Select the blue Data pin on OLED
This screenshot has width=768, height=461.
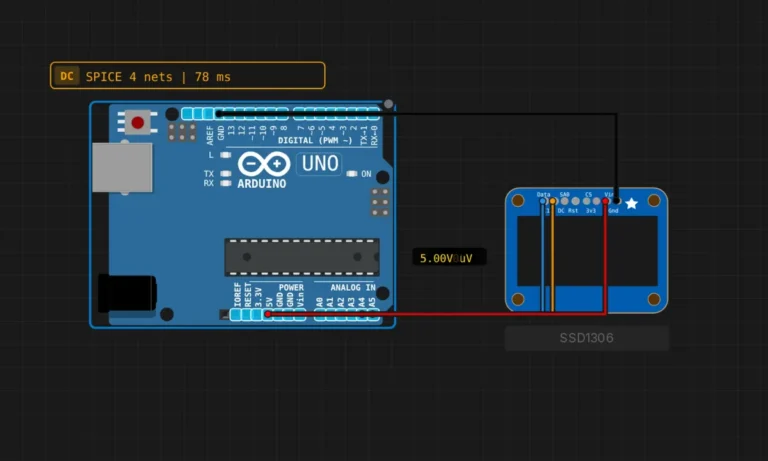[x=542, y=201]
